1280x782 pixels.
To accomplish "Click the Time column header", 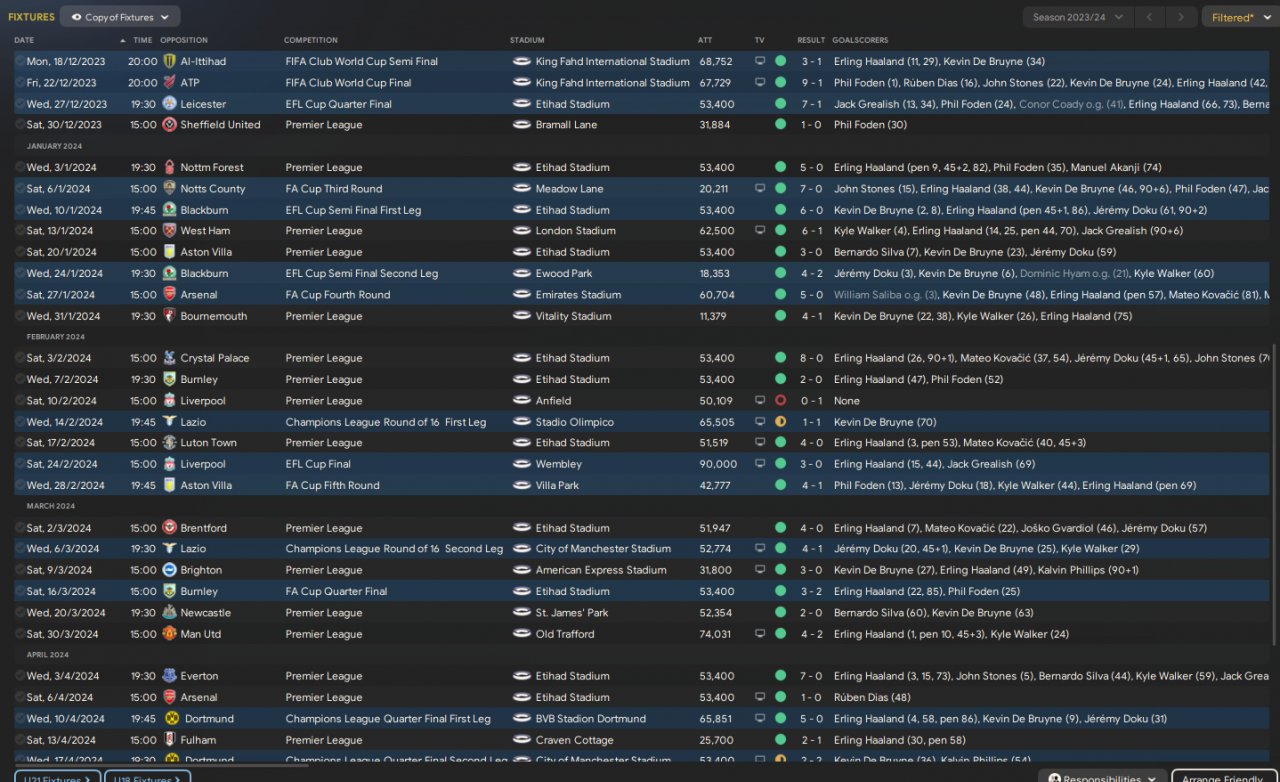I will [x=143, y=40].
